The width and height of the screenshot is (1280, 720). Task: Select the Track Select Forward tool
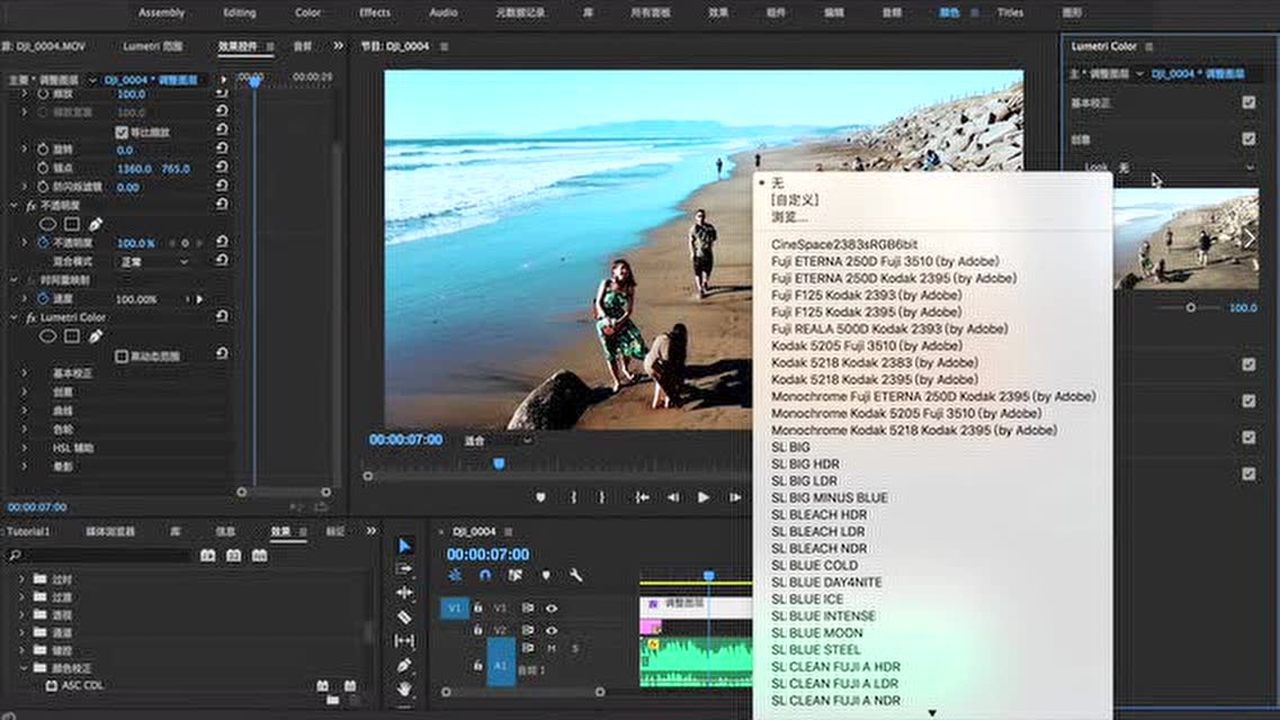tap(404, 569)
